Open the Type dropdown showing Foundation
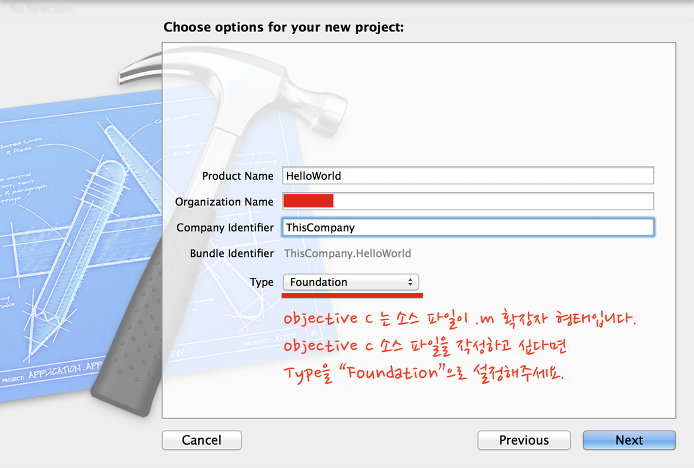Image resolution: width=694 pixels, height=468 pixels. point(351,282)
